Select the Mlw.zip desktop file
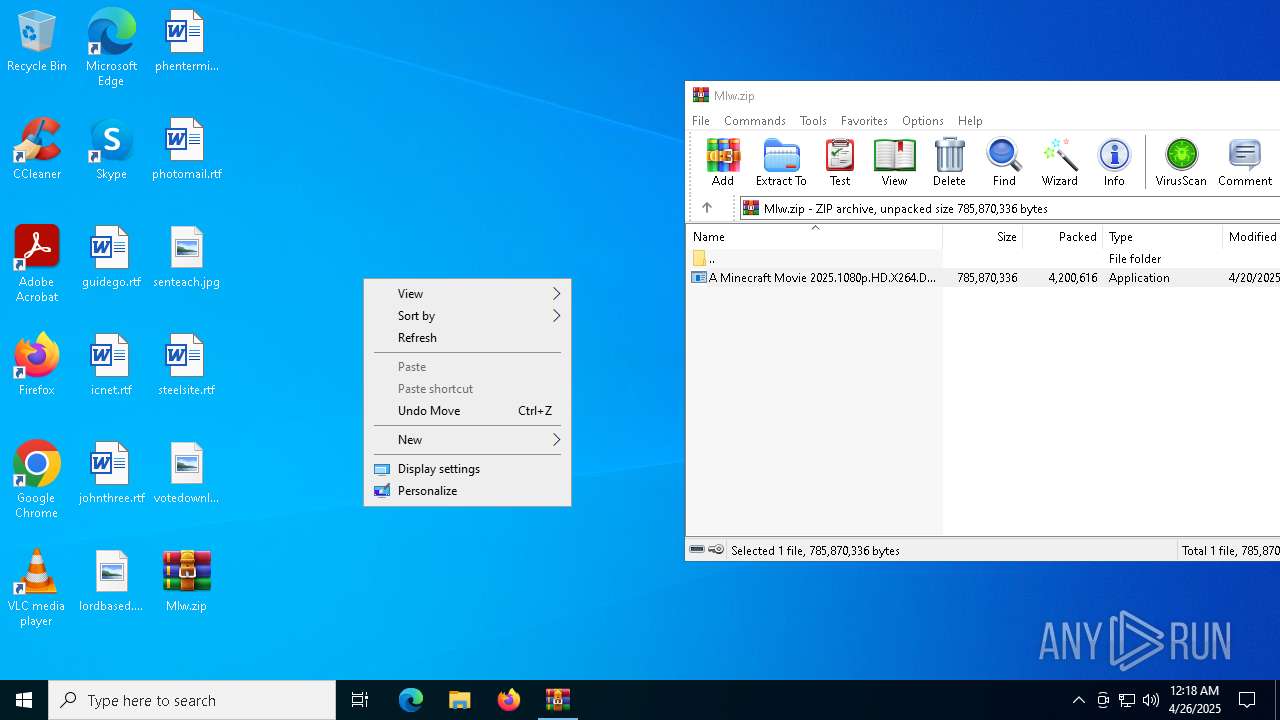1280x720 pixels. (x=186, y=581)
